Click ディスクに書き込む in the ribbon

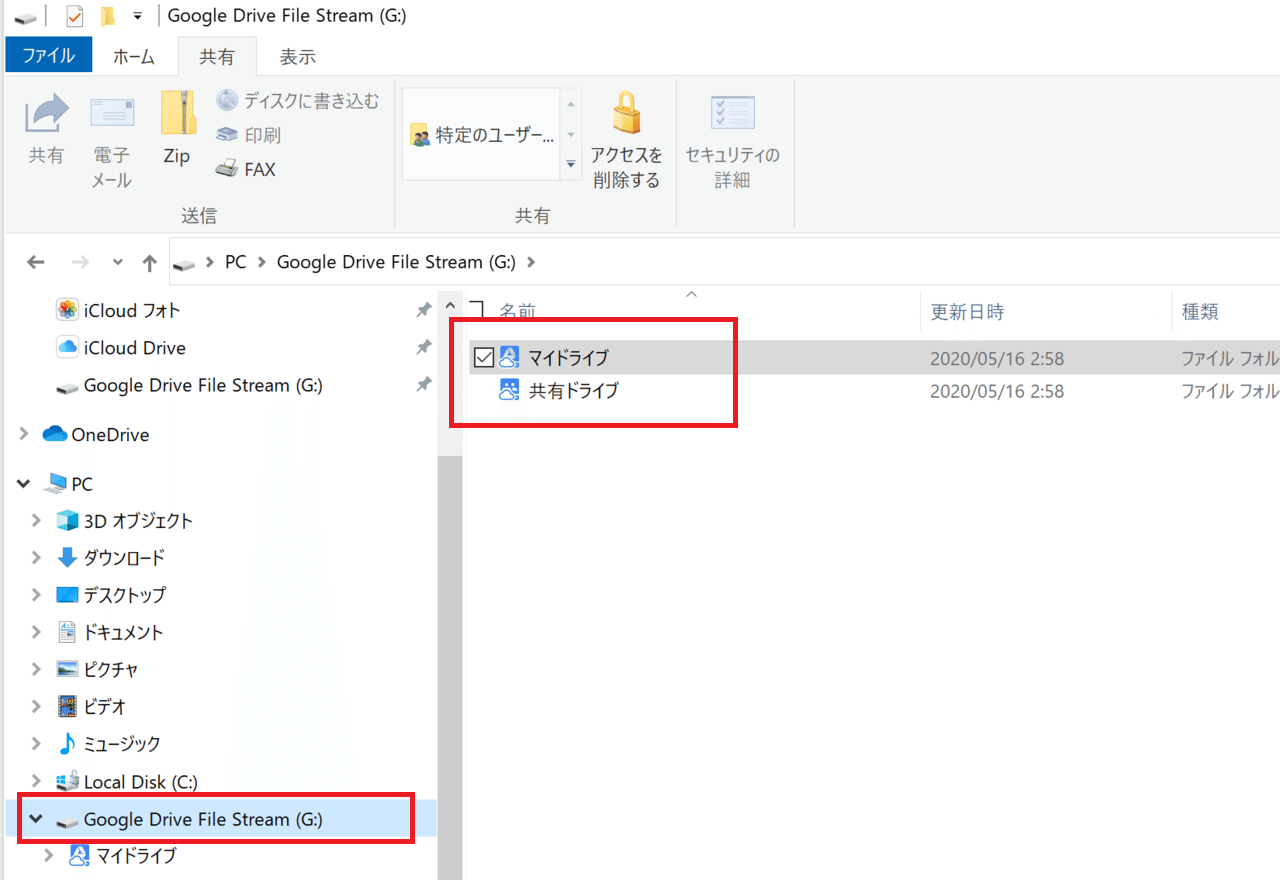tap(298, 101)
